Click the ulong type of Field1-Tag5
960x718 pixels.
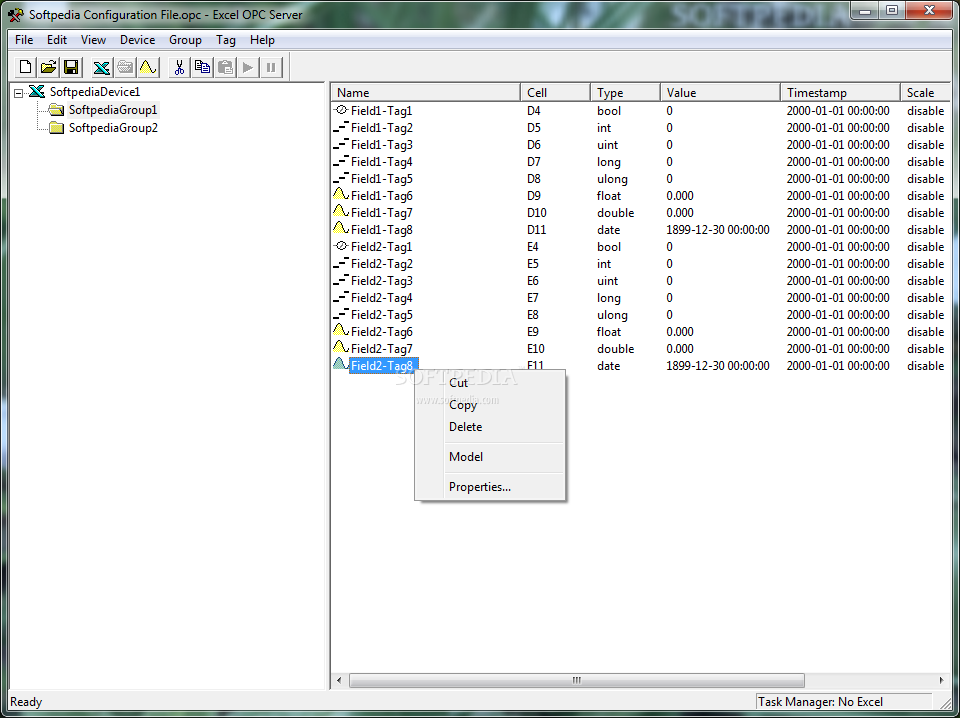[612, 179]
